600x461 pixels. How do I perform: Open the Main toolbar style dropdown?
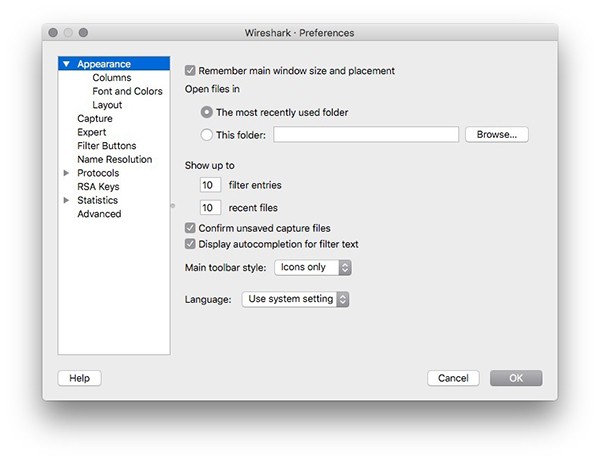pos(313,267)
